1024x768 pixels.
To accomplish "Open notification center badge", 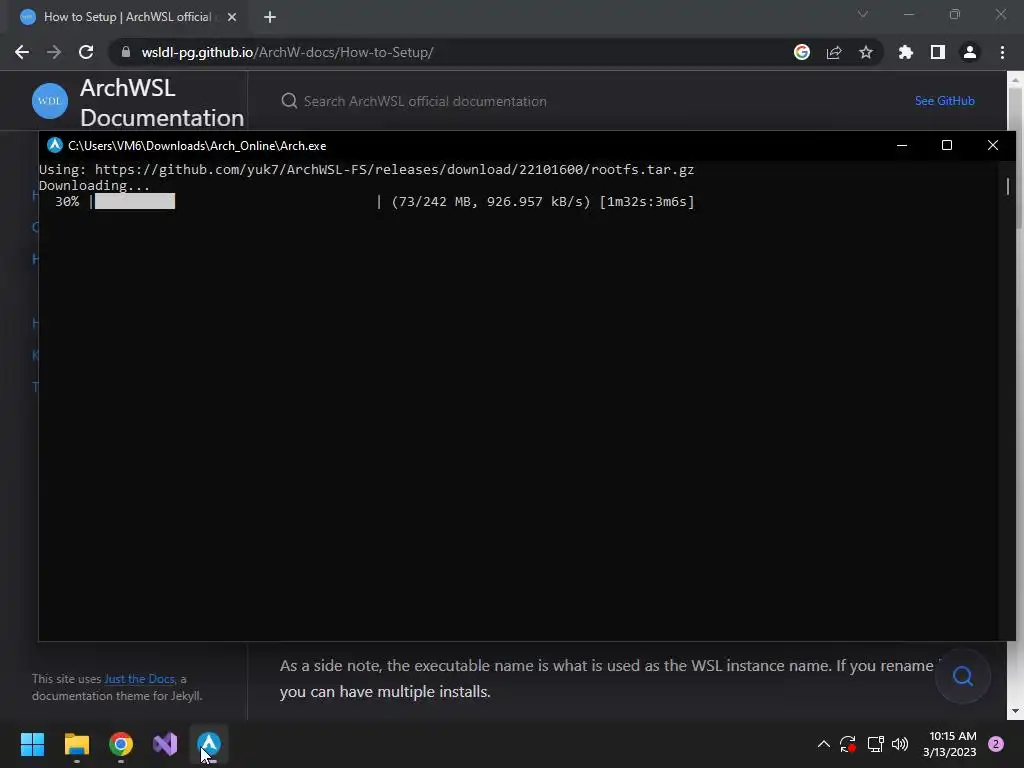I will (996, 744).
